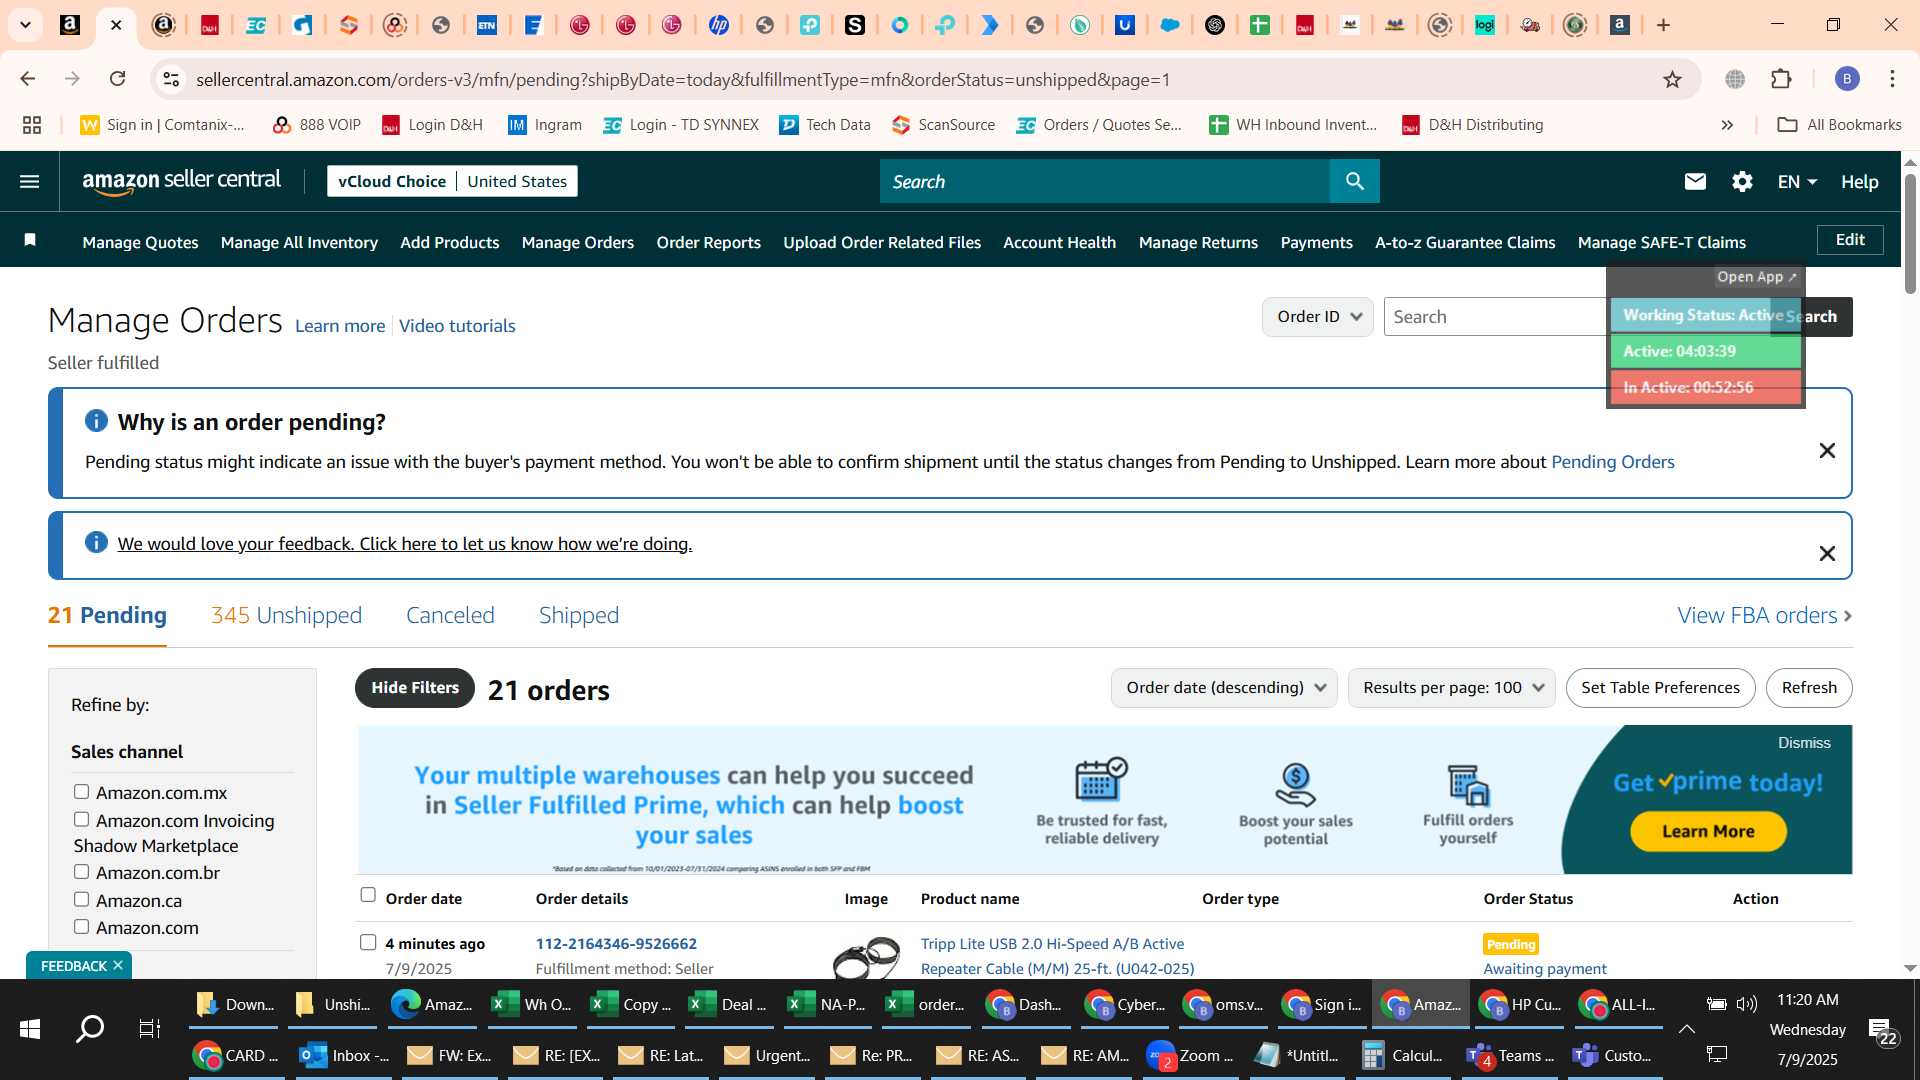
Task: Open the Order date (descending) sort dropdown
Action: click(x=1224, y=688)
